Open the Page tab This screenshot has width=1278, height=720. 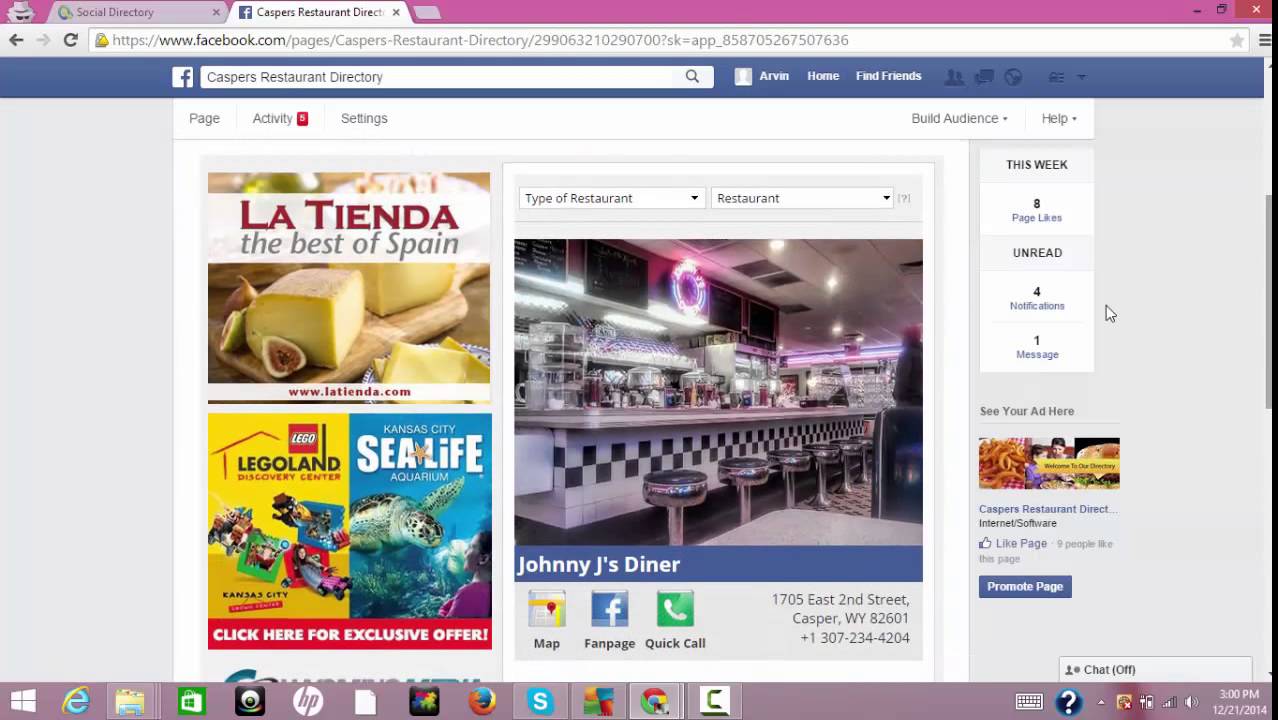(204, 118)
